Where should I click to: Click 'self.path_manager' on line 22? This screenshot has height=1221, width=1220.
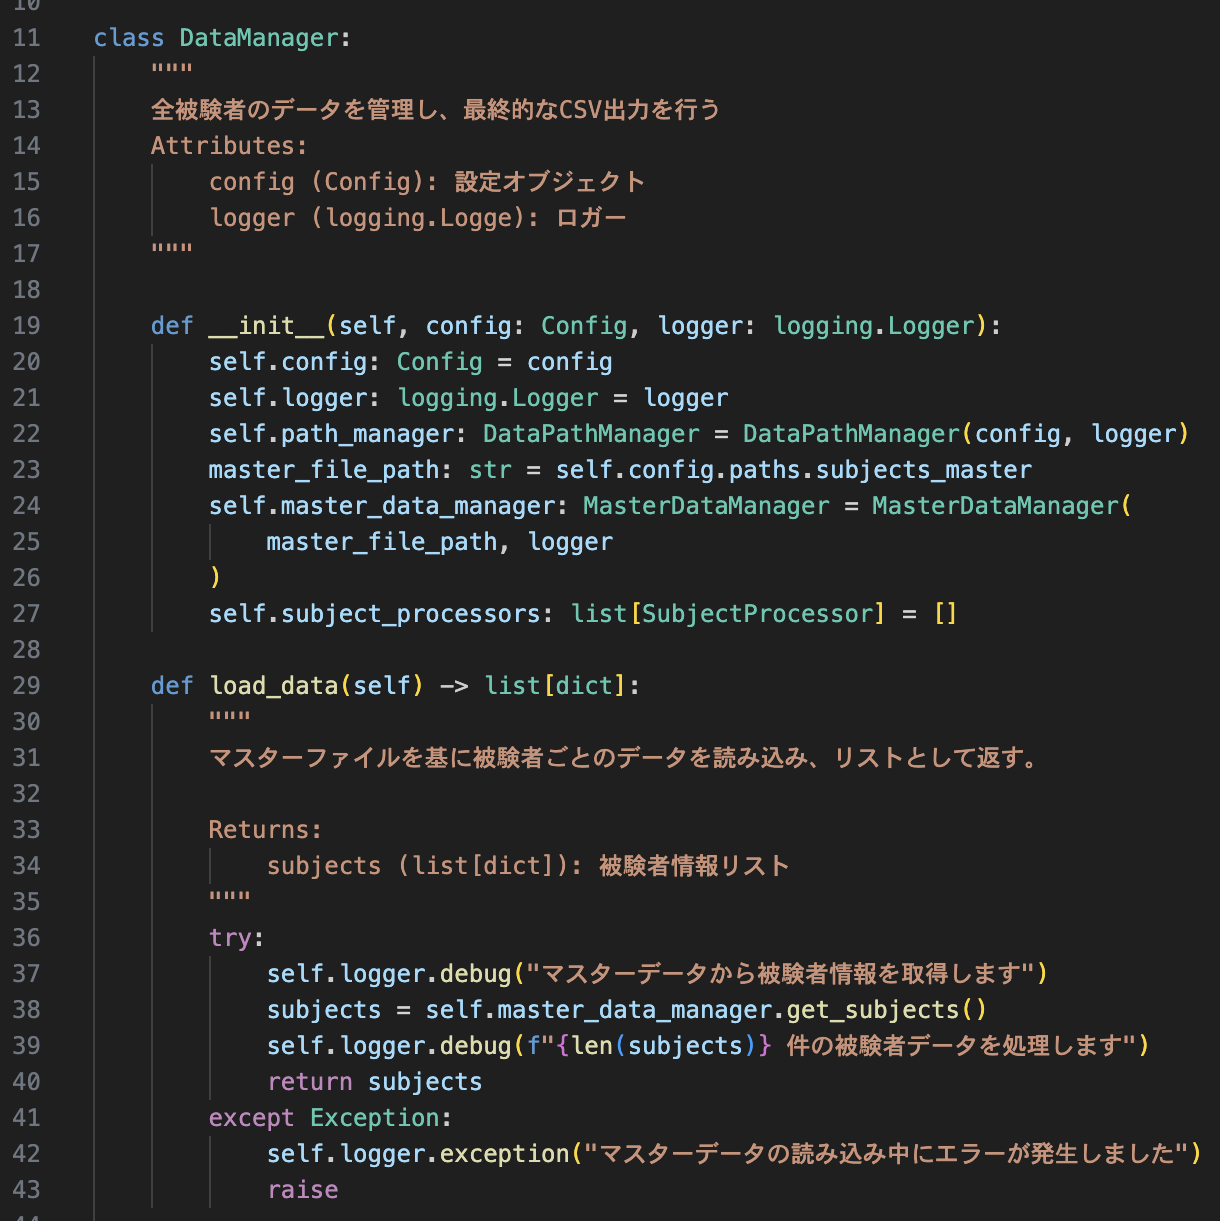click(331, 434)
